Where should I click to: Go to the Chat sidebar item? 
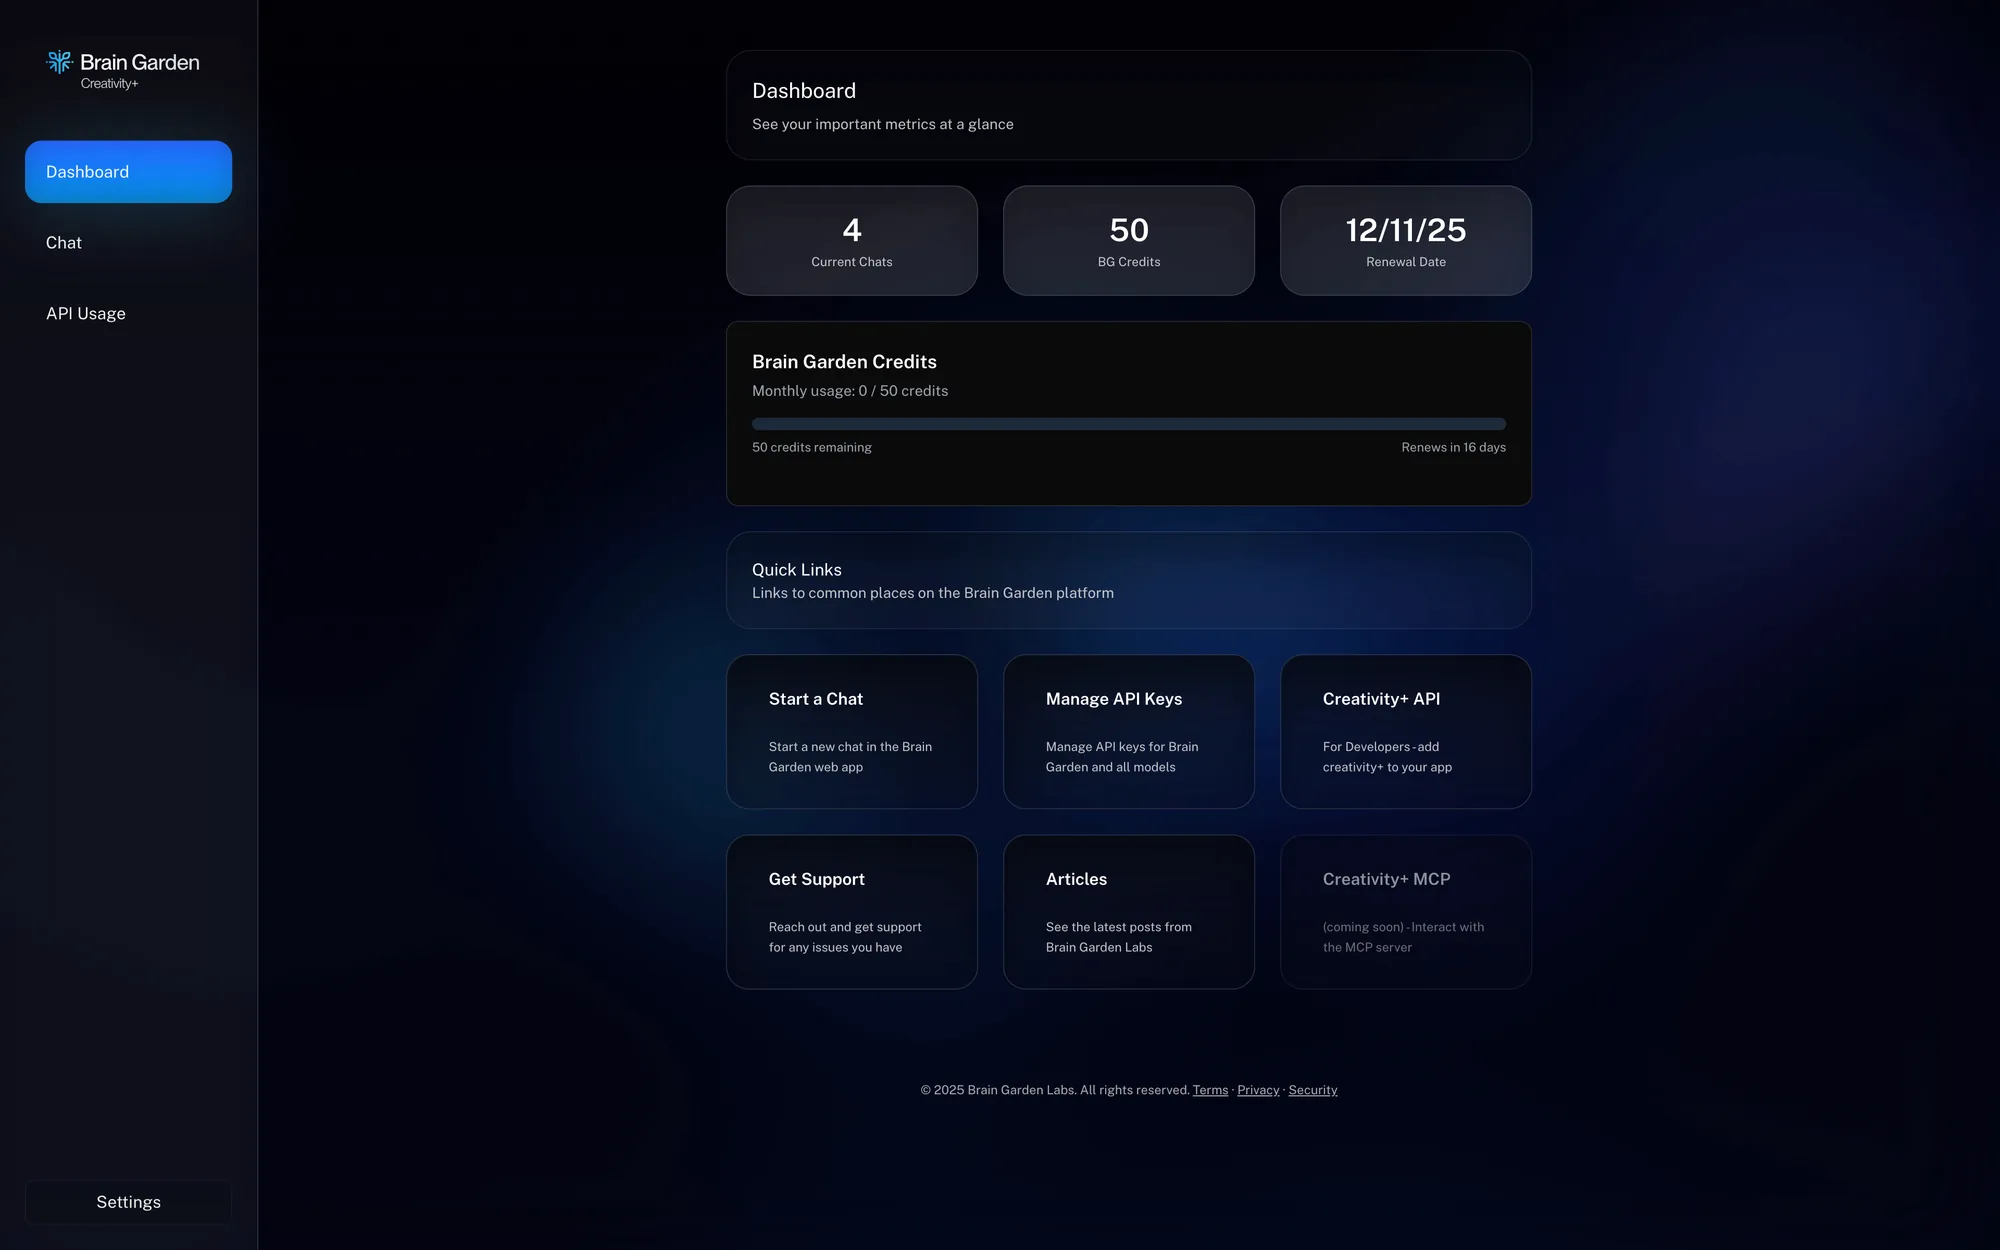click(128, 243)
